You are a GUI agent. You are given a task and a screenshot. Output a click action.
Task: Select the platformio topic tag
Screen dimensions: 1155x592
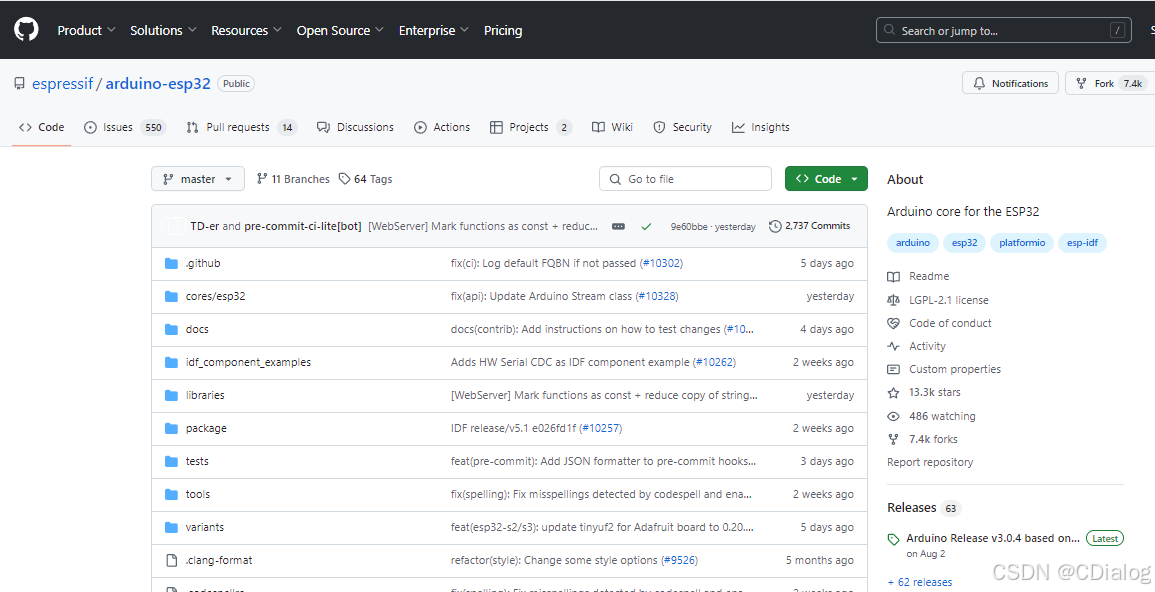pos(1022,242)
